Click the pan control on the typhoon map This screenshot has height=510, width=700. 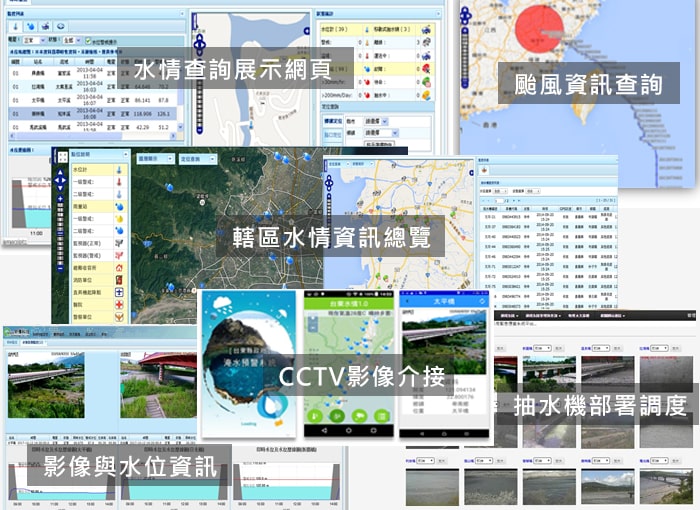click(466, 16)
